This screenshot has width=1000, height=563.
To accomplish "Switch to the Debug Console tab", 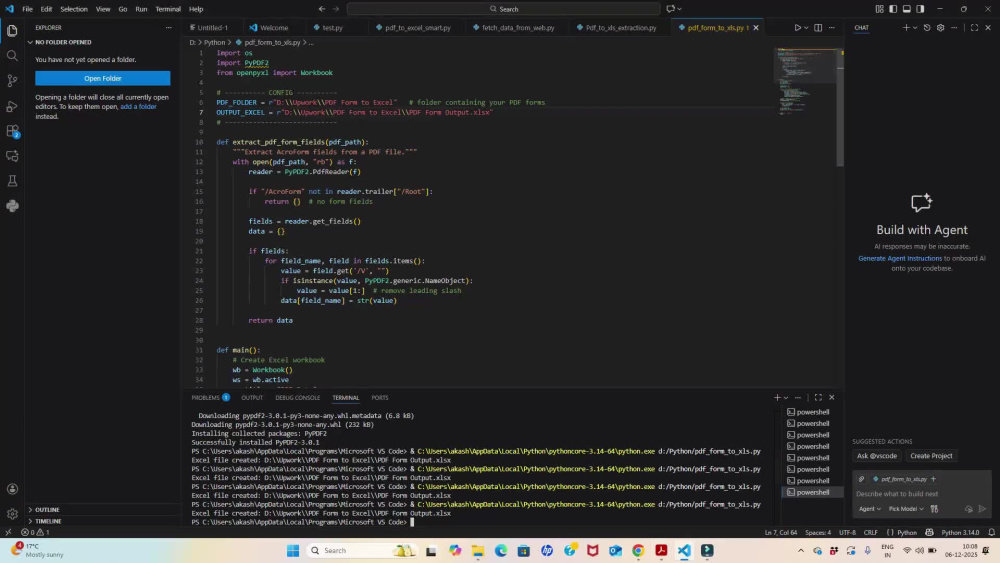I will pos(297,397).
